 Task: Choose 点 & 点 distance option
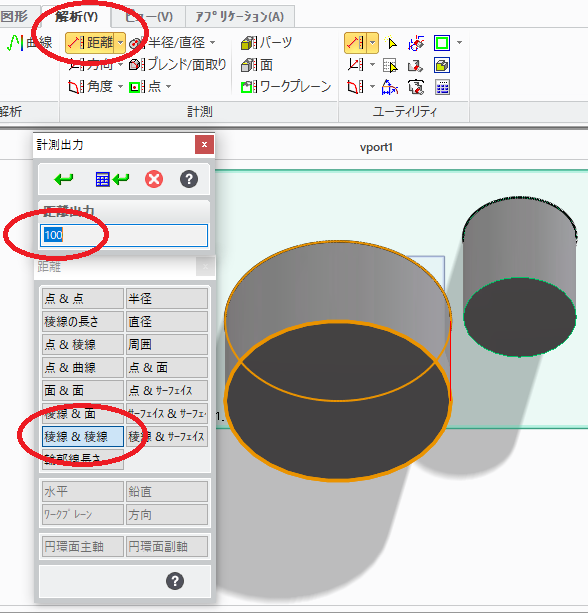(x=82, y=298)
